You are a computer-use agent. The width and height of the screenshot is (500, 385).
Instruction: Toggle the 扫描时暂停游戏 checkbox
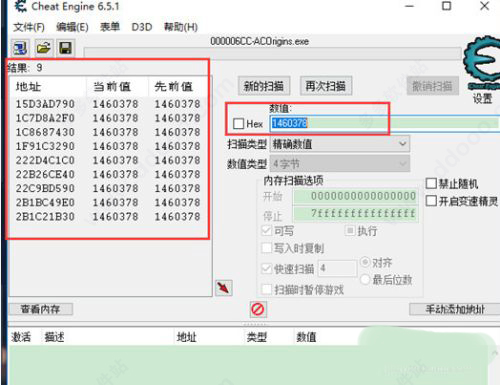267,289
